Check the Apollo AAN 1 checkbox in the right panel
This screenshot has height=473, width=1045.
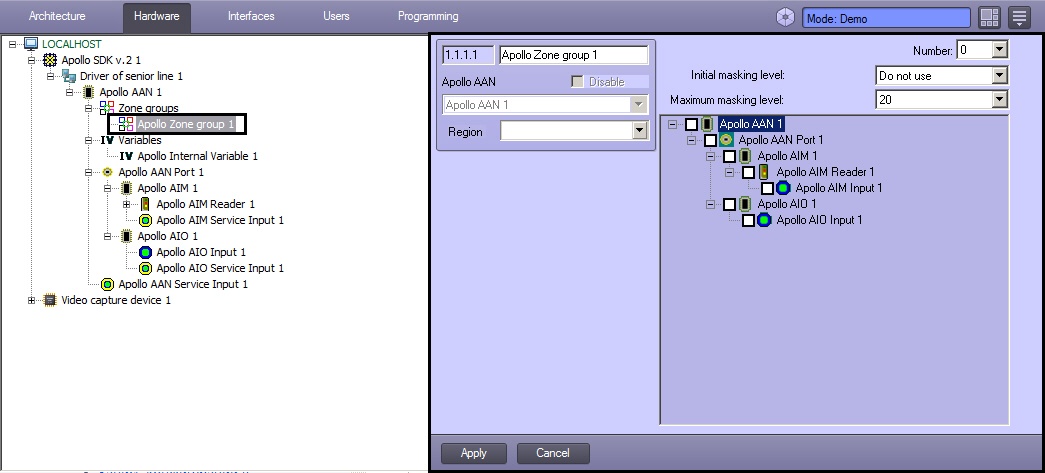click(x=692, y=124)
